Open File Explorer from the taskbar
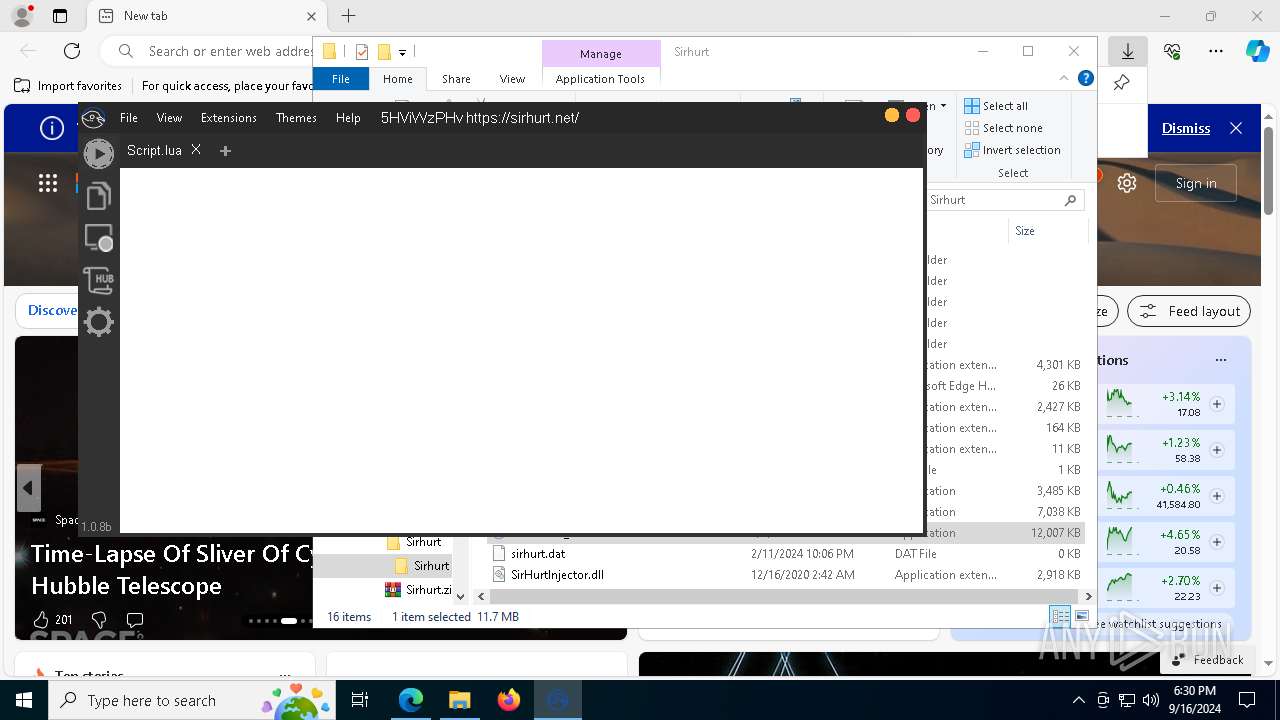 pos(459,700)
